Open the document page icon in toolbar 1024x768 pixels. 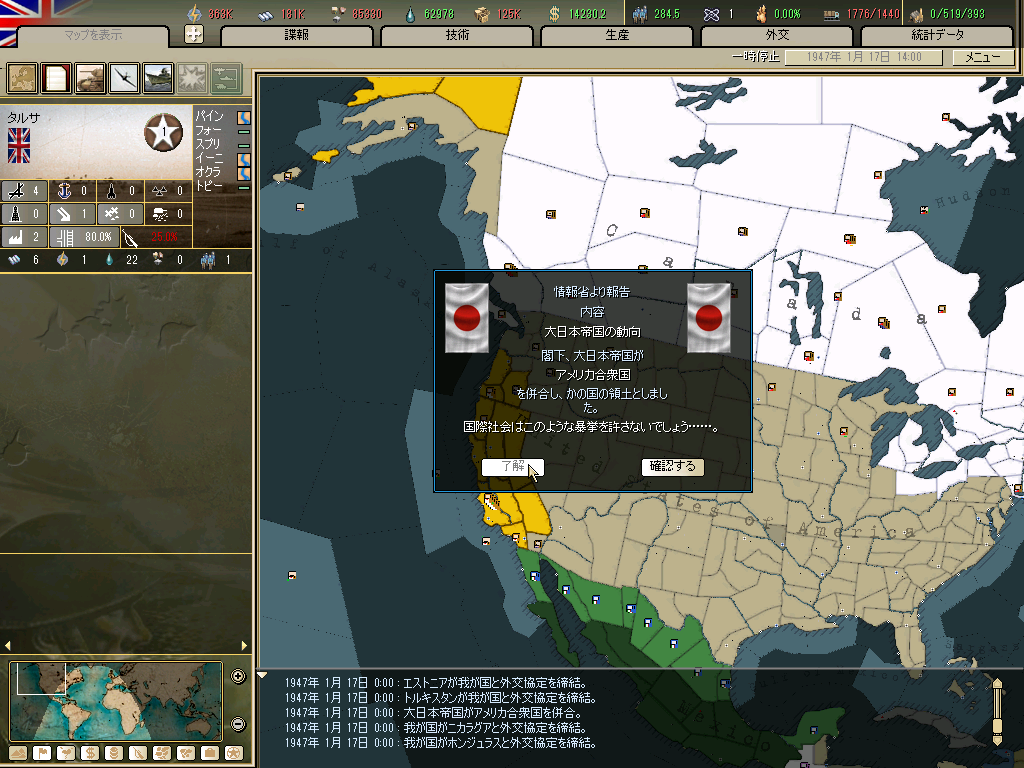(x=56, y=78)
